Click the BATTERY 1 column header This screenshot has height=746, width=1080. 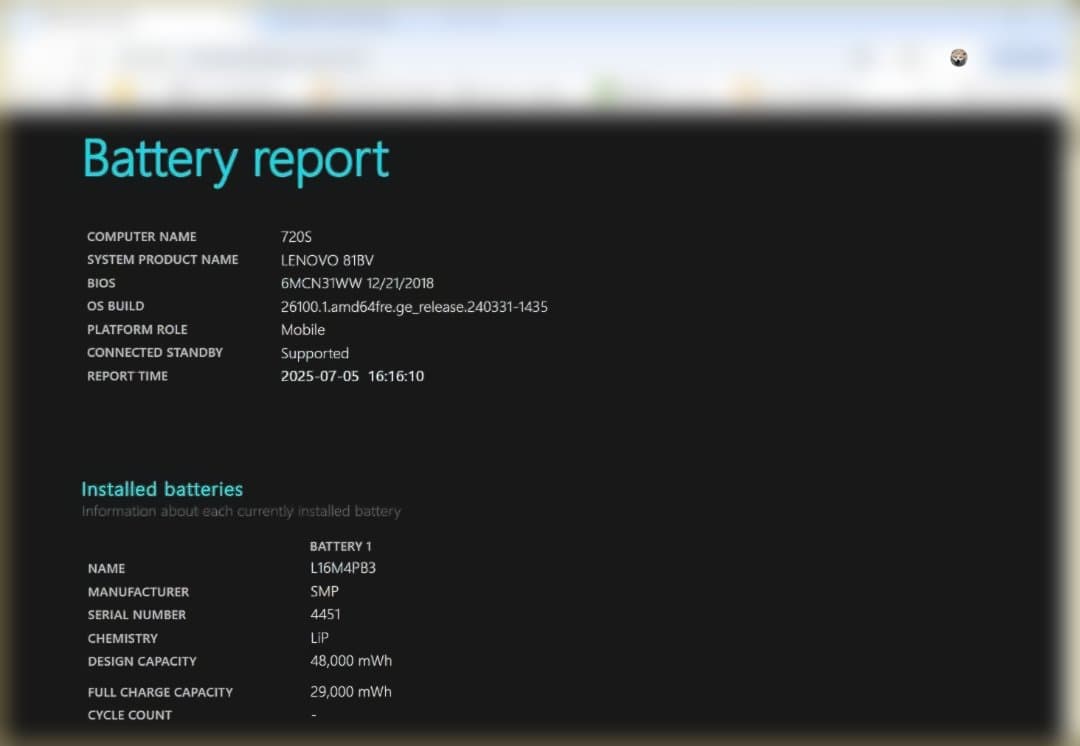tap(341, 546)
